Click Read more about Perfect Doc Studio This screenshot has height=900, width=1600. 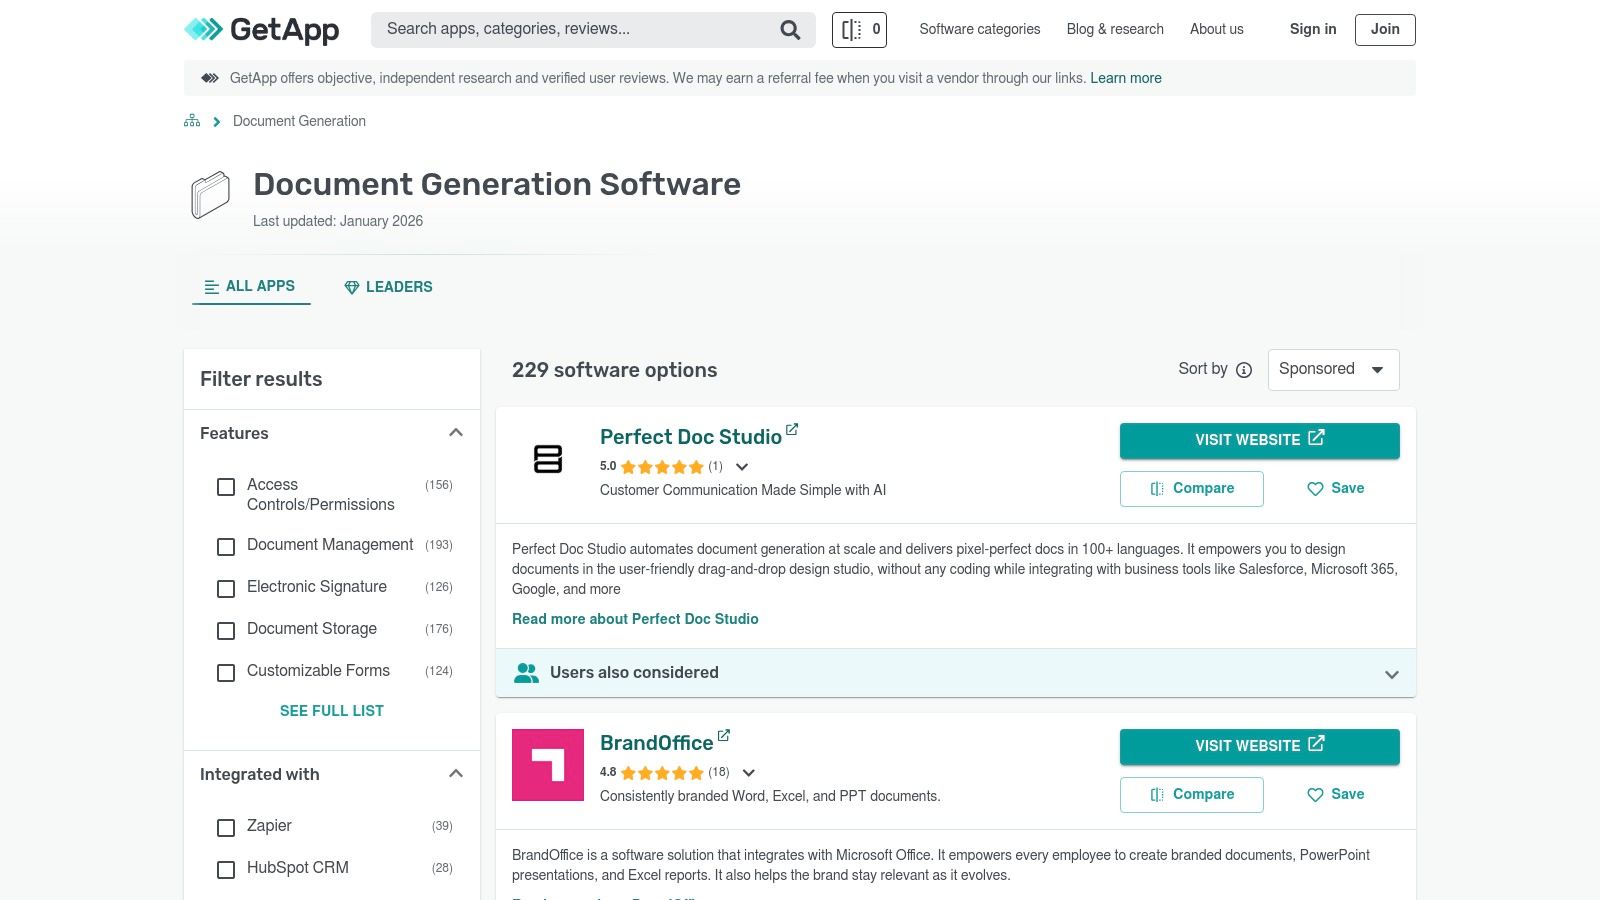(x=635, y=619)
